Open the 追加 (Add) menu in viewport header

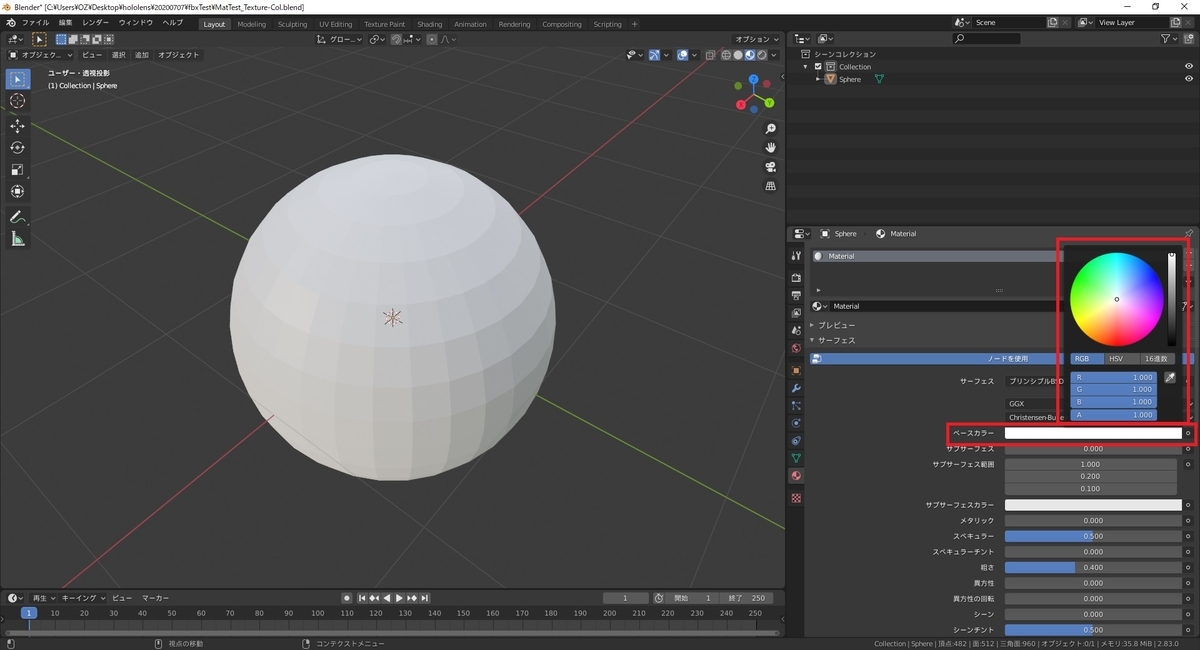[x=142, y=55]
